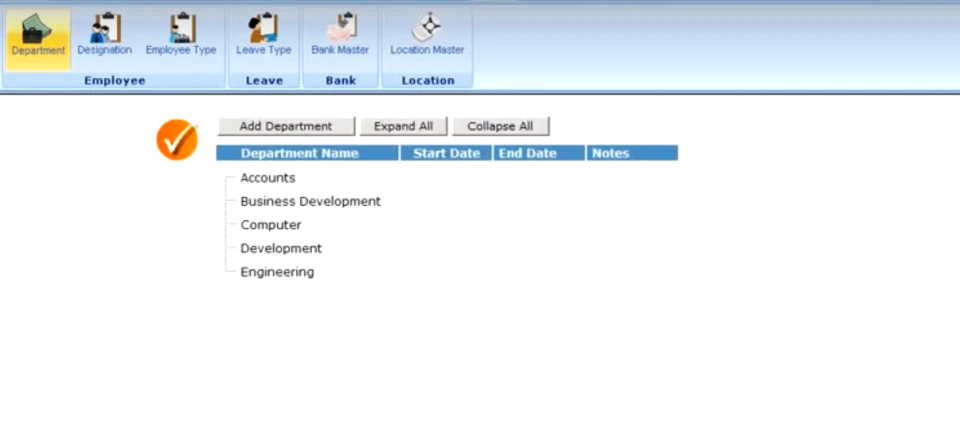This screenshot has height=430, width=960.
Task: Open the Location Master icon
Action: pyautogui.click(x=427, y=36)
